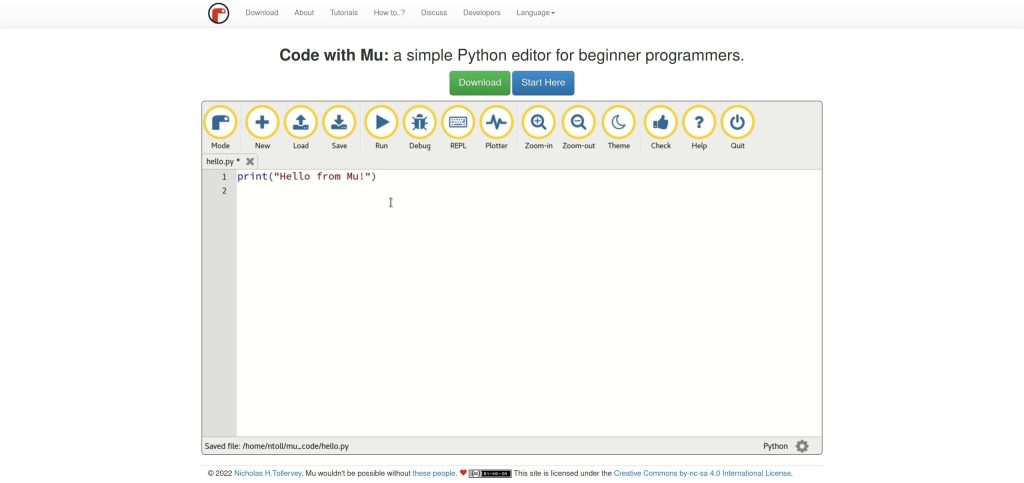Click the Quit power icon
The image size is (1024, 483).
pyautogui.click(x=737, y=123)
